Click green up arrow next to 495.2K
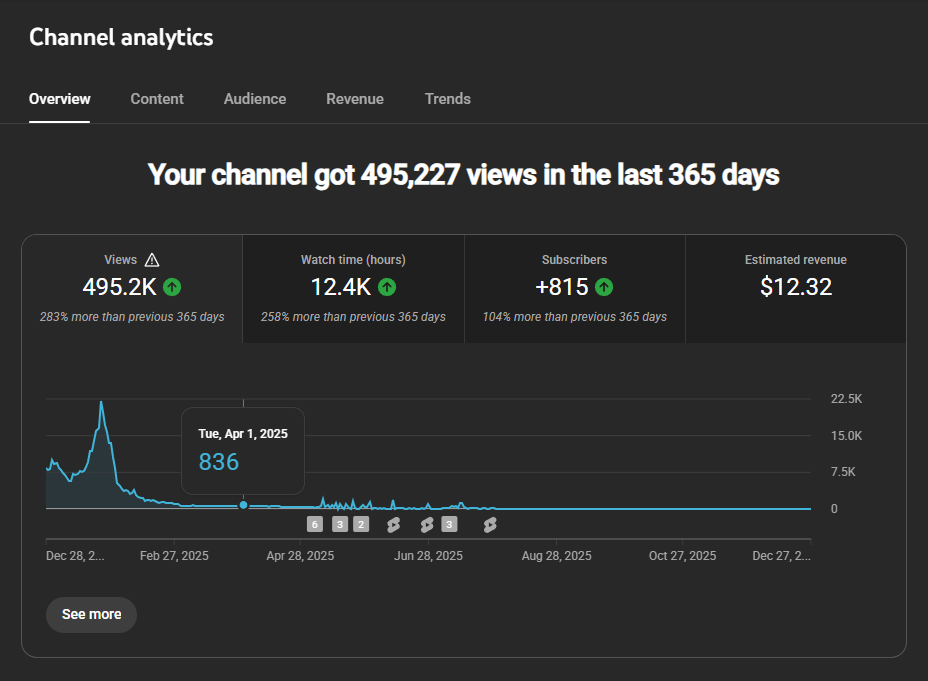The width and height of the screenshot is (928, 681). click(x=172, y=287)
